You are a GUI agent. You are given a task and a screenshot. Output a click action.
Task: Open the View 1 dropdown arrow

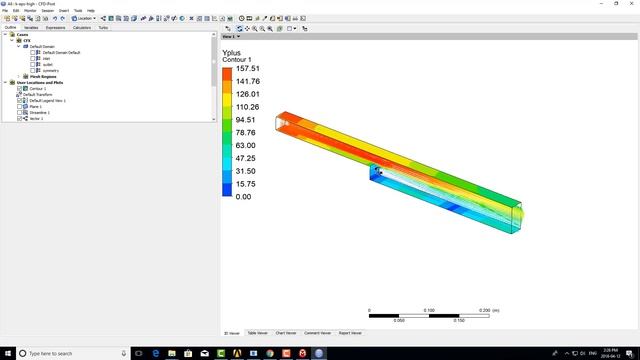238,37
